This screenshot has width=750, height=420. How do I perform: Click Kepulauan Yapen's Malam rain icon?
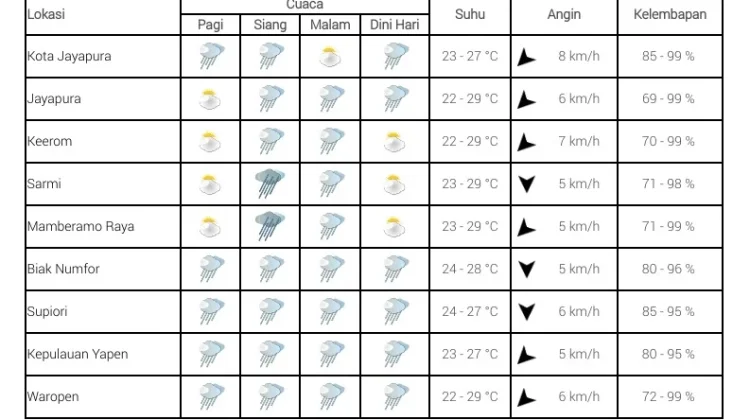(x=331, y=354)
